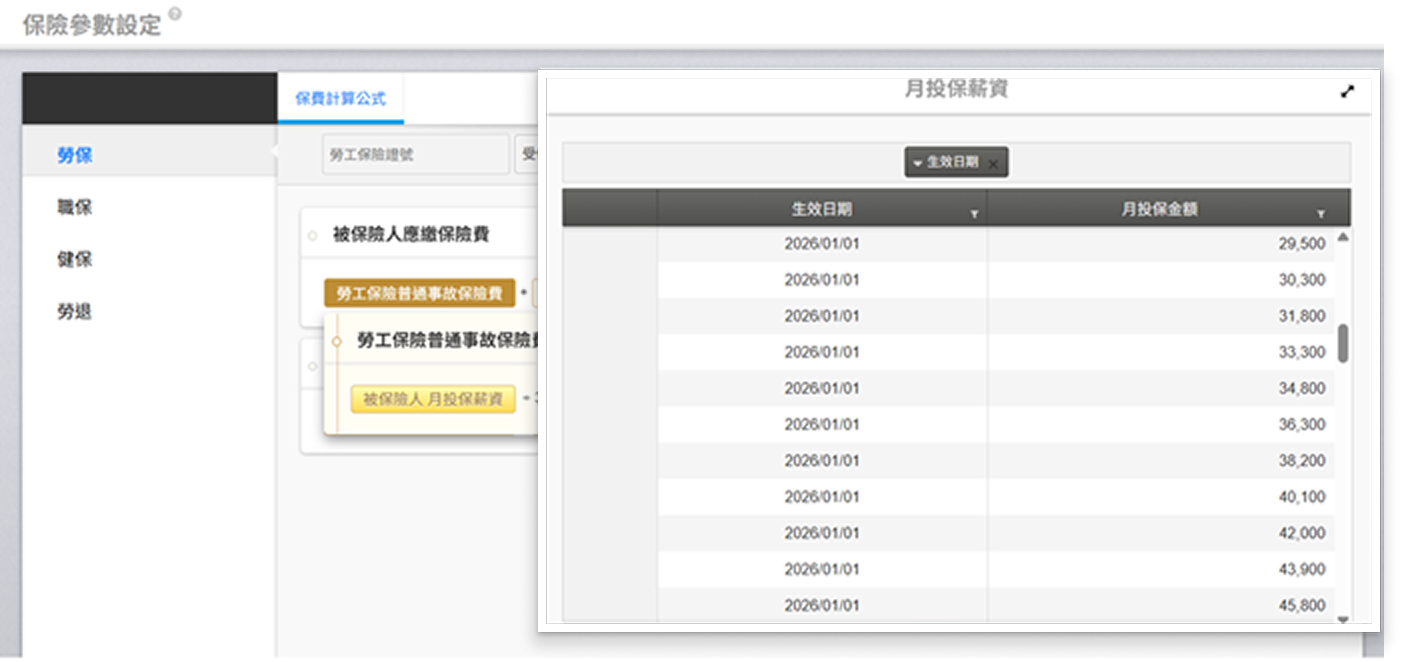
Task: Open filter for 生效日期 column
Action: point(974,214)
